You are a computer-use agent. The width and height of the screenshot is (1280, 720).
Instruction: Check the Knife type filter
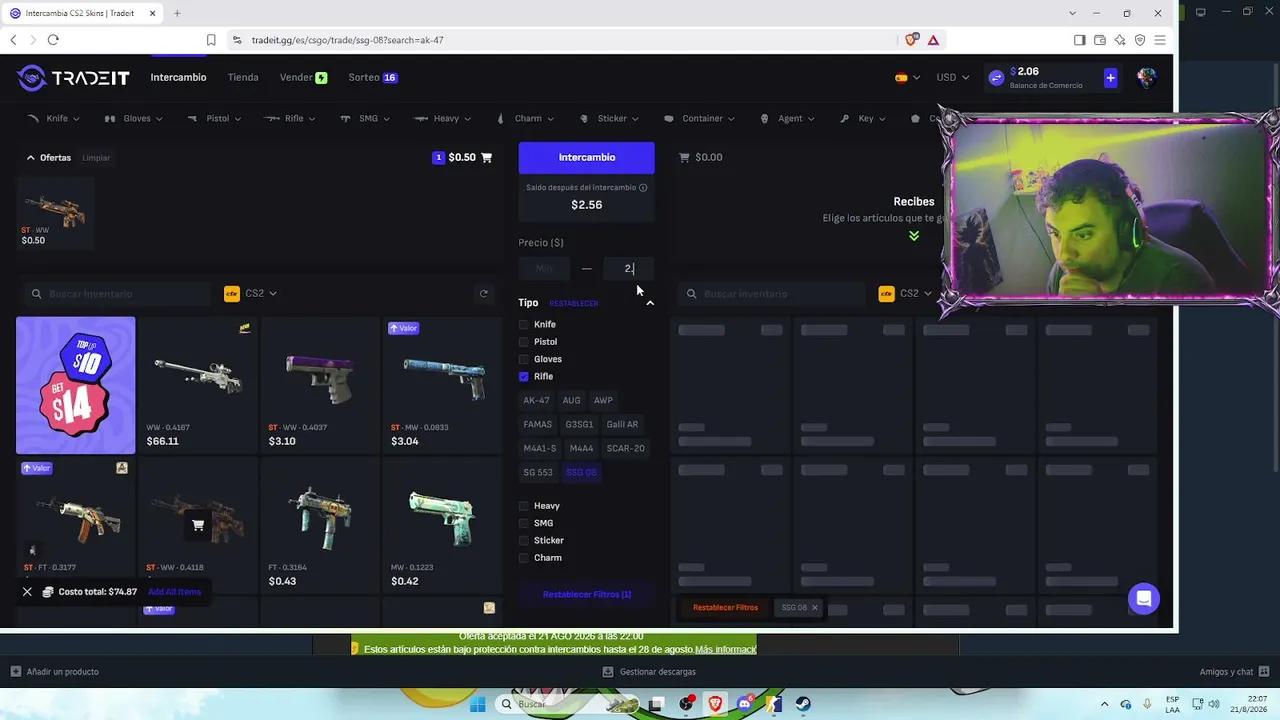coord(524,325)
